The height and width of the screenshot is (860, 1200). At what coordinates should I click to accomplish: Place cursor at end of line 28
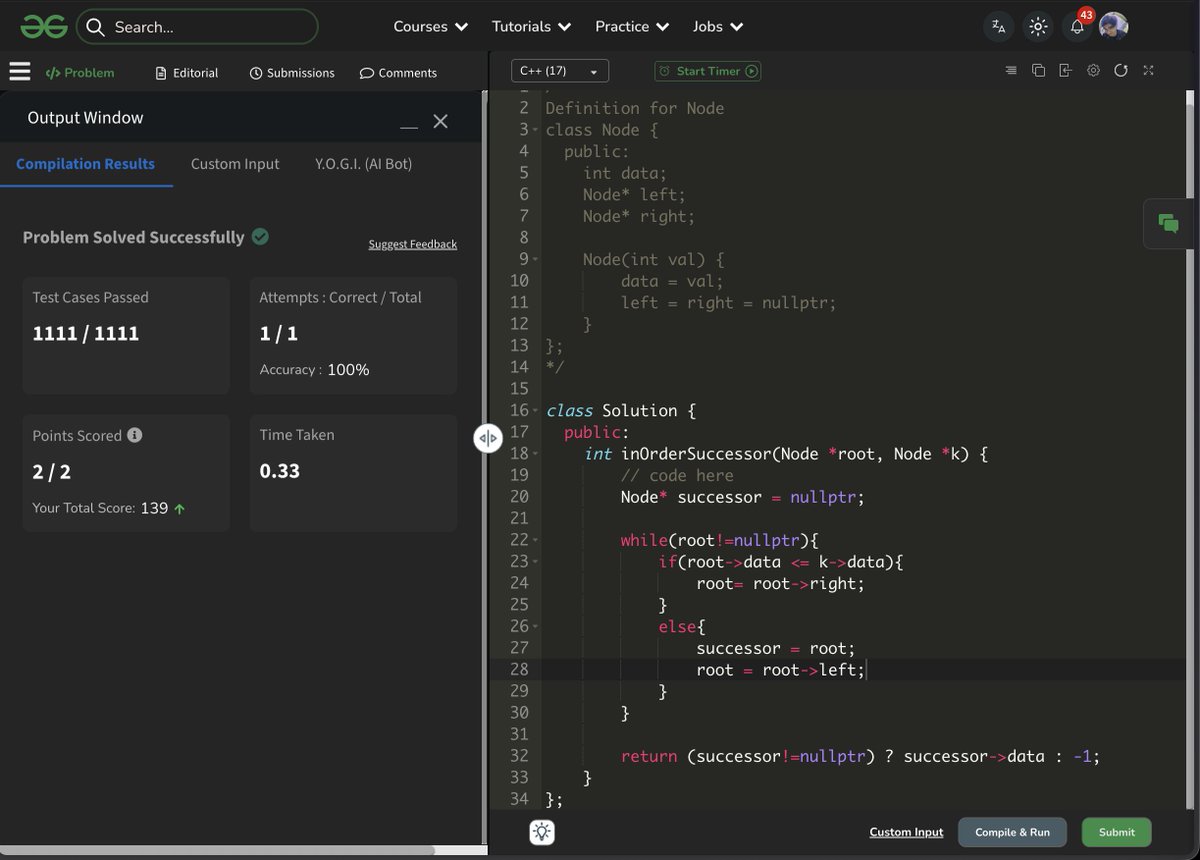pos(867,670)
